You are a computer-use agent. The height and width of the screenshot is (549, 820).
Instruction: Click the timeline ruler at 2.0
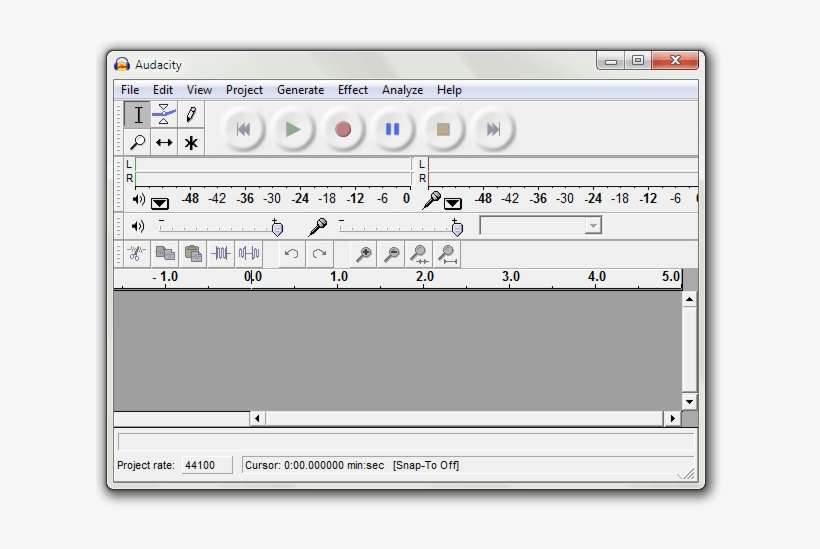(425, 277)
